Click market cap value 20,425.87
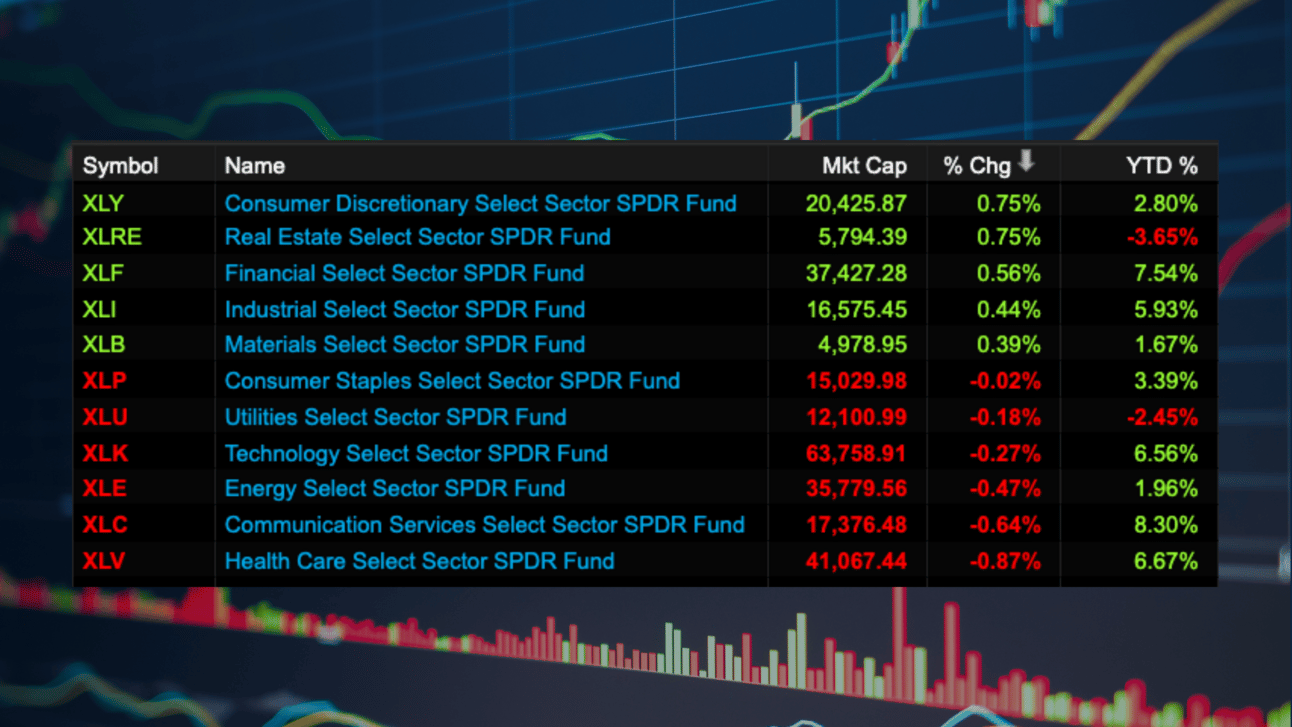The height and width of the screenshot is (727, 1292). point(856,203)
